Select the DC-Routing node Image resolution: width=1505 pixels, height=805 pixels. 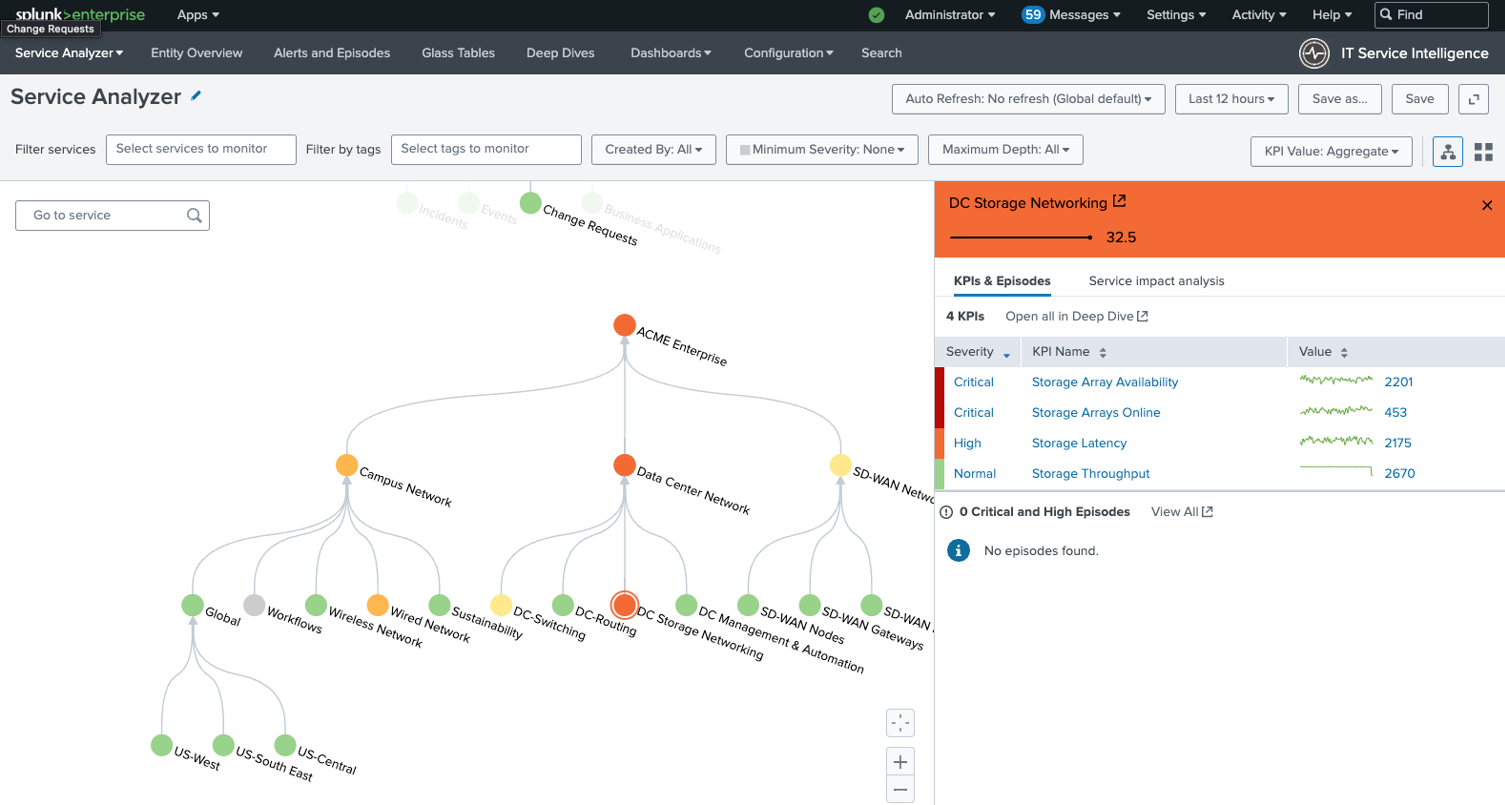[x=563, y=605]
